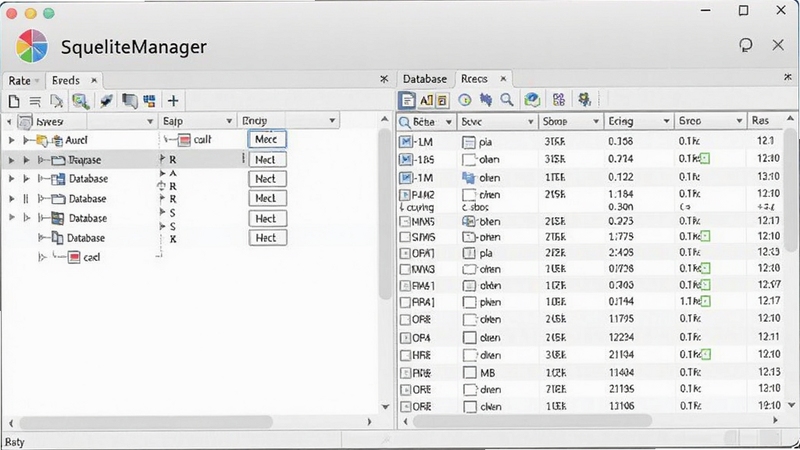Click the colorful SqueliteManager logo
The height and width of the screenshot is (450, 800).
coord(32,46)
